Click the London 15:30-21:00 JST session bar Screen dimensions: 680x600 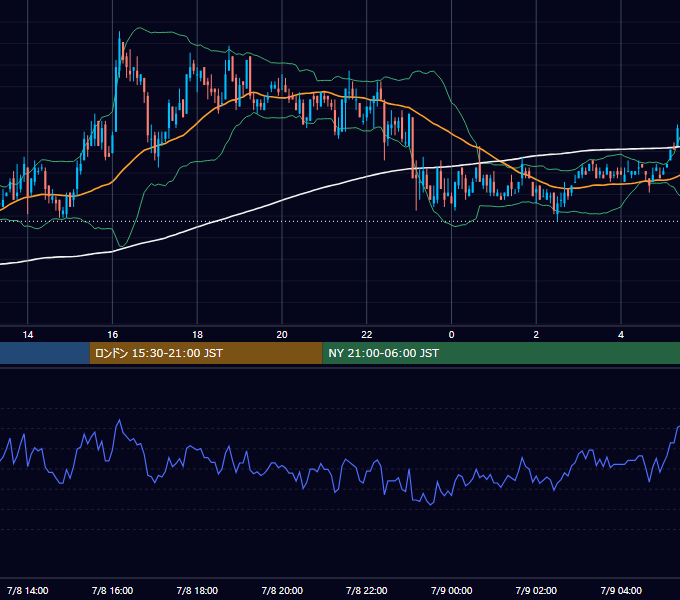(x=206, y=353)
